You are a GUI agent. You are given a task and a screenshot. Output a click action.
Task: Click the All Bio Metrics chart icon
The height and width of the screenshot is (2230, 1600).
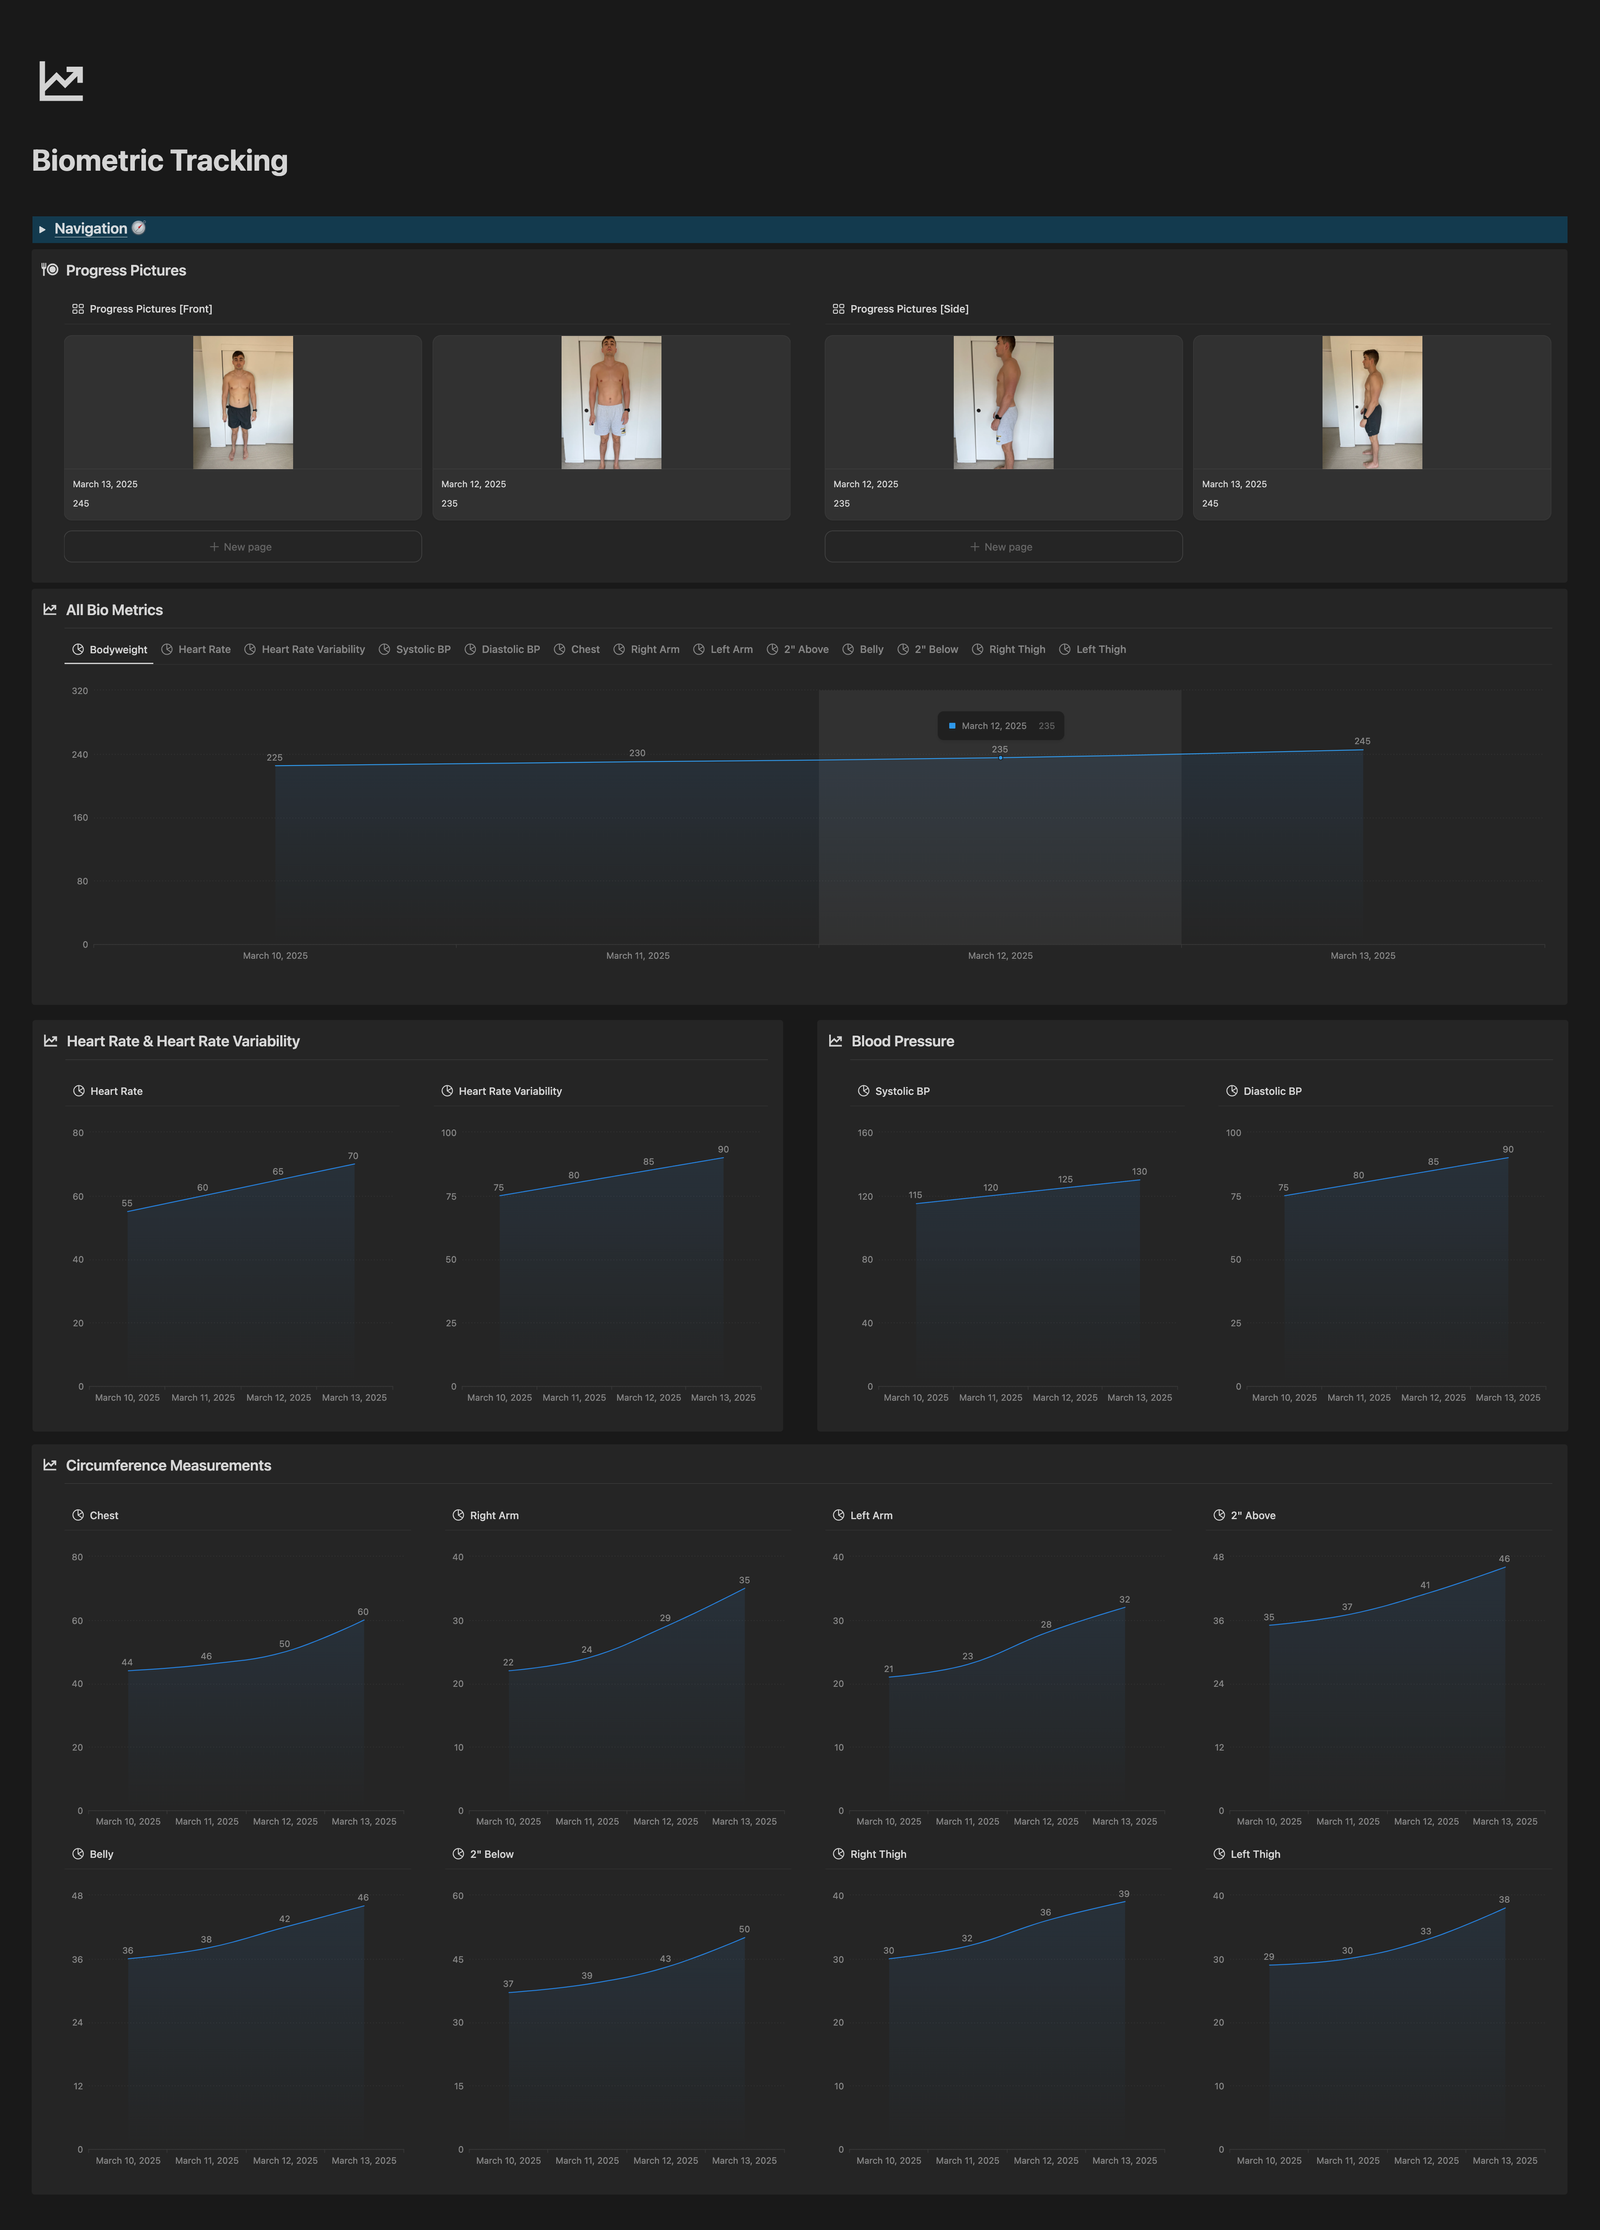50,610
